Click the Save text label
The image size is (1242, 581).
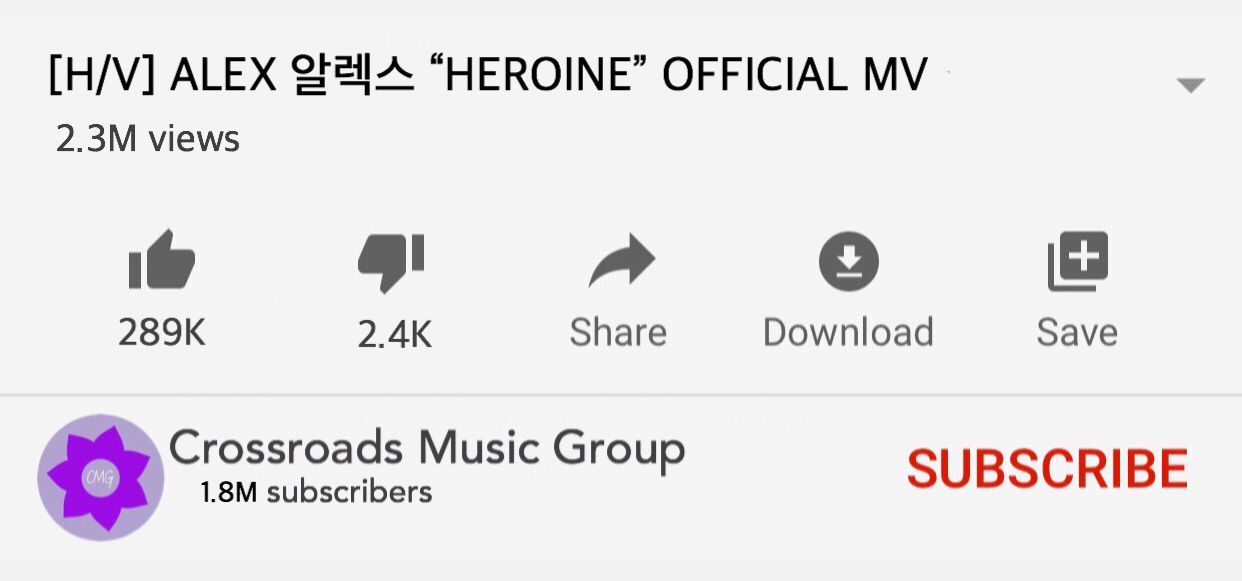tap(1077, 333)
